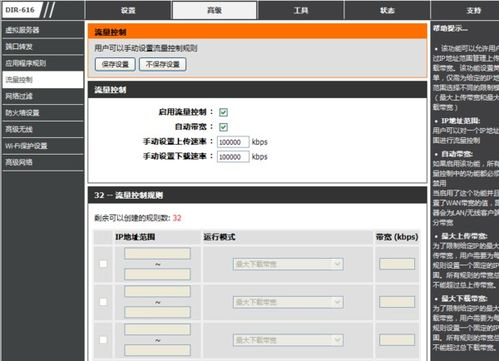Click the 不保存设置 button
The image size is (499, 361).
coord(163,64)
